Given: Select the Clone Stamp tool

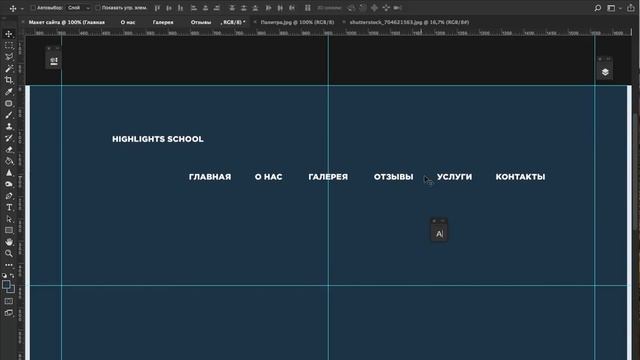Looking at the screenshot, I should pyautogui.click(x=9, y=127).
